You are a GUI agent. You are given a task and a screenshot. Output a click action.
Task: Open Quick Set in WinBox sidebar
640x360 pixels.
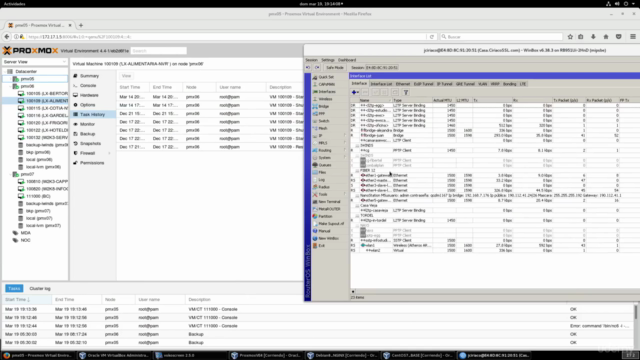325,77
